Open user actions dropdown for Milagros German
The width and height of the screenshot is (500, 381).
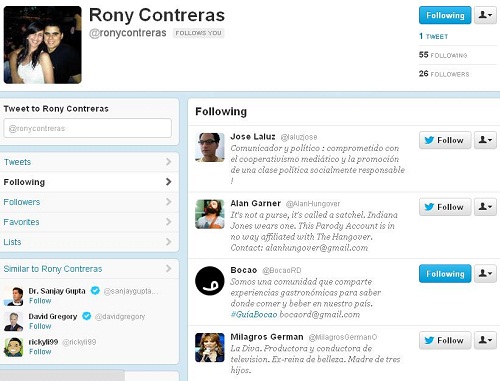pyautogui.click(x=485, y=340)
